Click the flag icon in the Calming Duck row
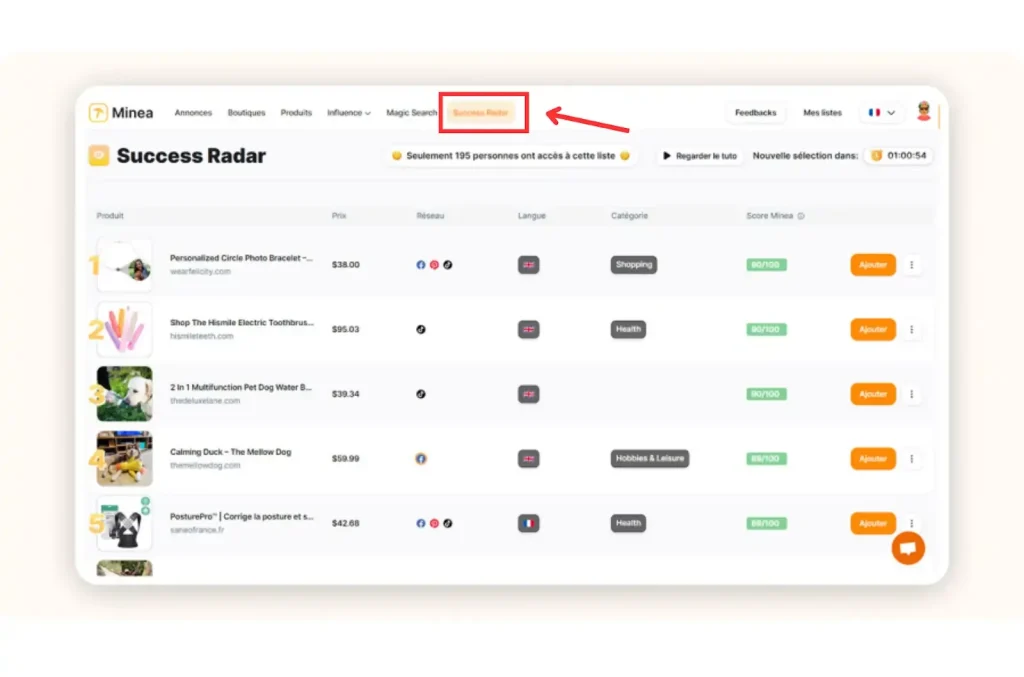Screen dimensions: 1024x677 [528, 458]
